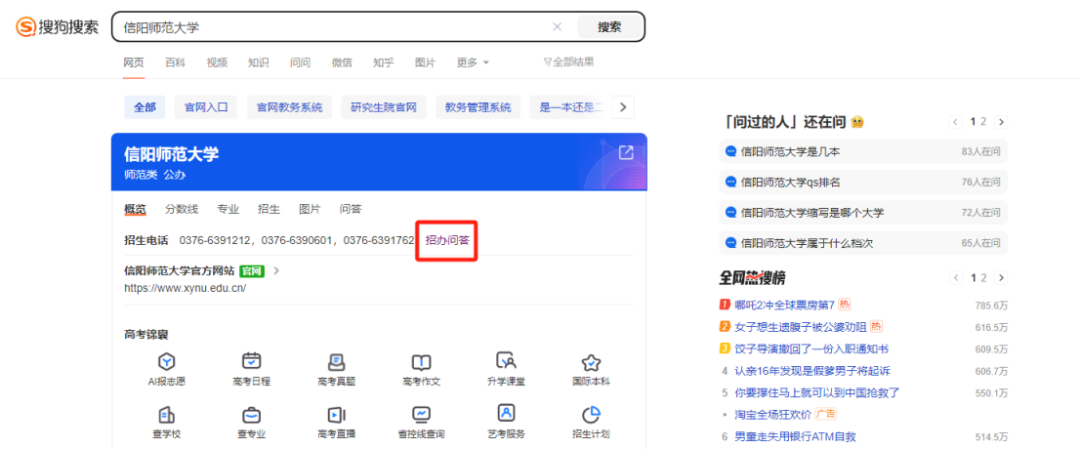Expand arrow next to official website title
Image resolution: width=1080 pixels, height=449 pixels.
click(x=276, y=271)
